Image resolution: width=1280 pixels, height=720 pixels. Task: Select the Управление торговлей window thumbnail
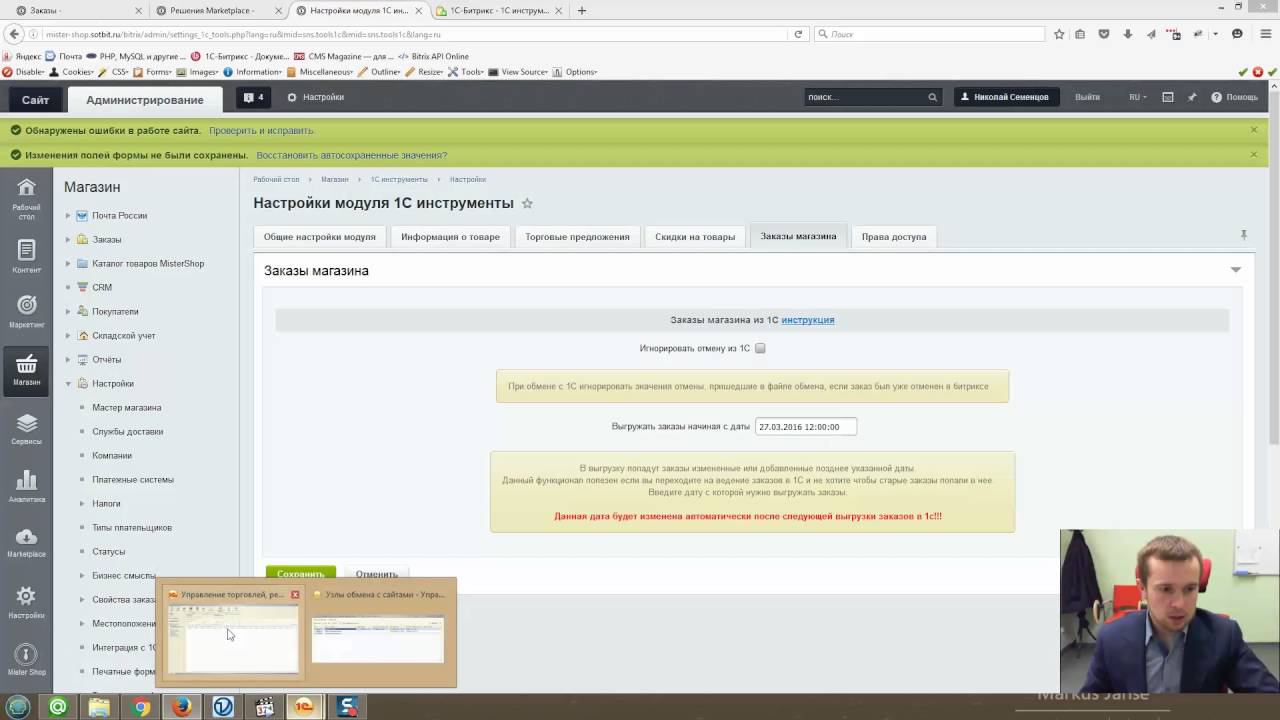pos(233,631)
